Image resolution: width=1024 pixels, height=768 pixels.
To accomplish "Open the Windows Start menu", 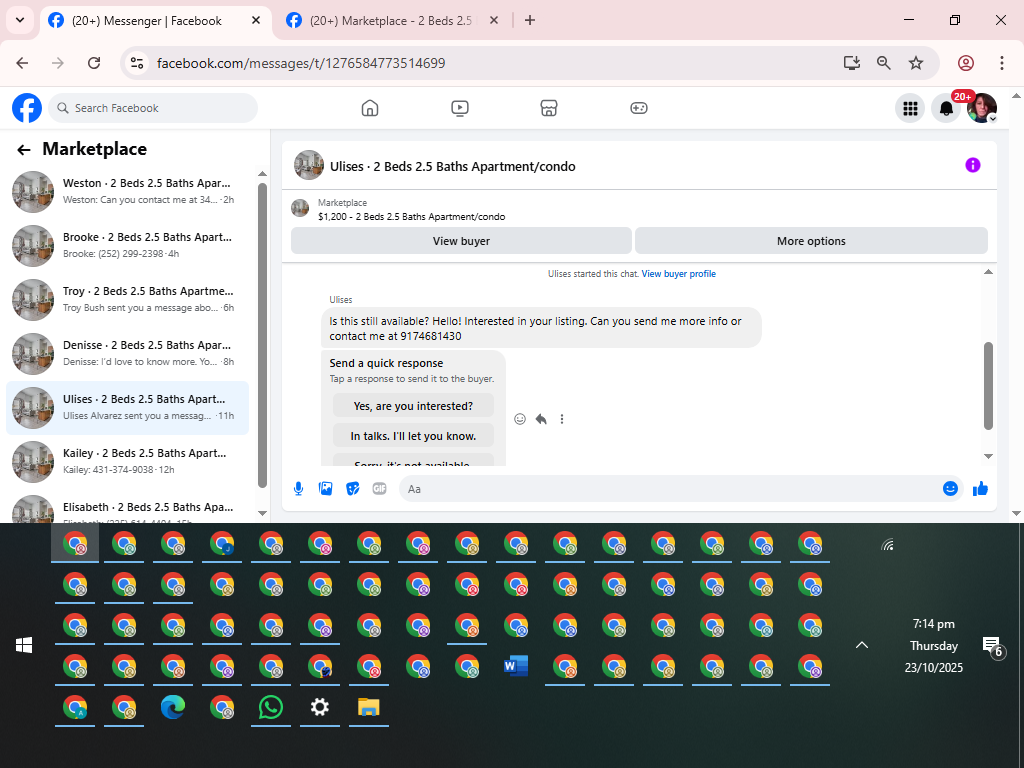I will click(x=24, y=645).
